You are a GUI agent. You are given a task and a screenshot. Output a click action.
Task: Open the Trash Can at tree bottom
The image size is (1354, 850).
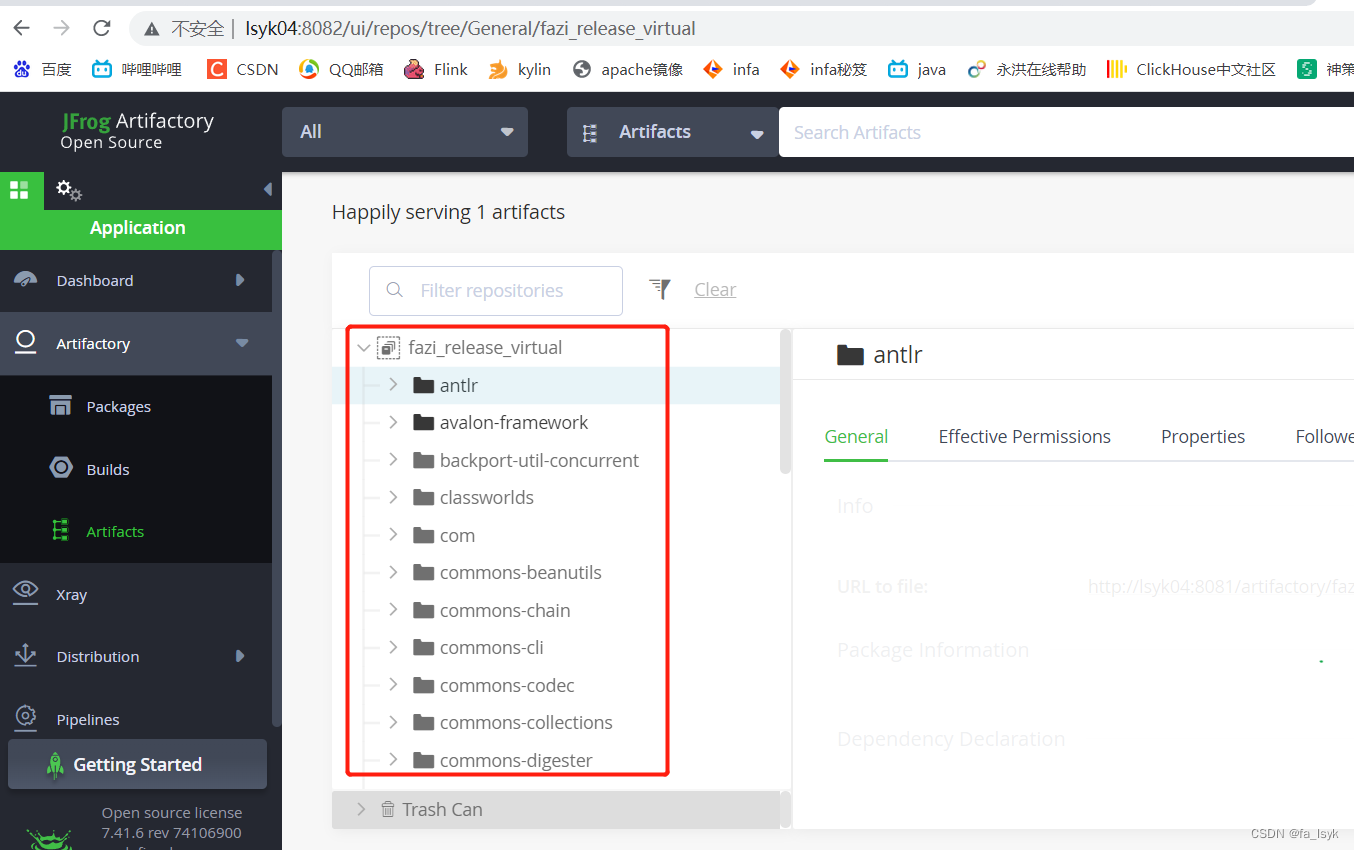[442, 809]
